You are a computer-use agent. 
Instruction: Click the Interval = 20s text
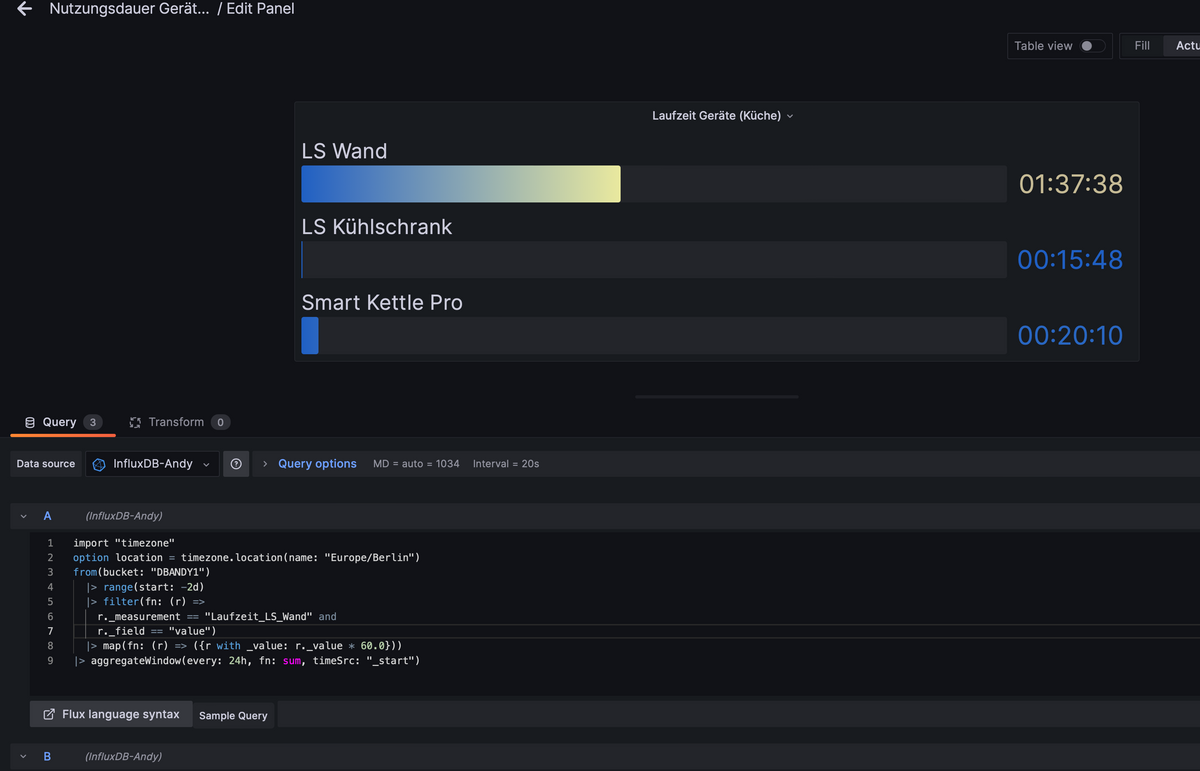[506, 464]
